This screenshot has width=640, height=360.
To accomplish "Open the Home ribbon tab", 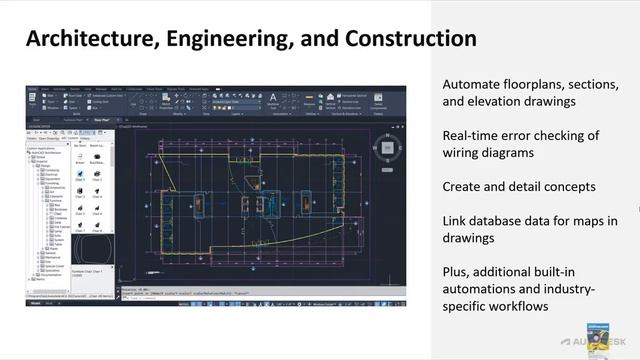I will coord(32,89).
